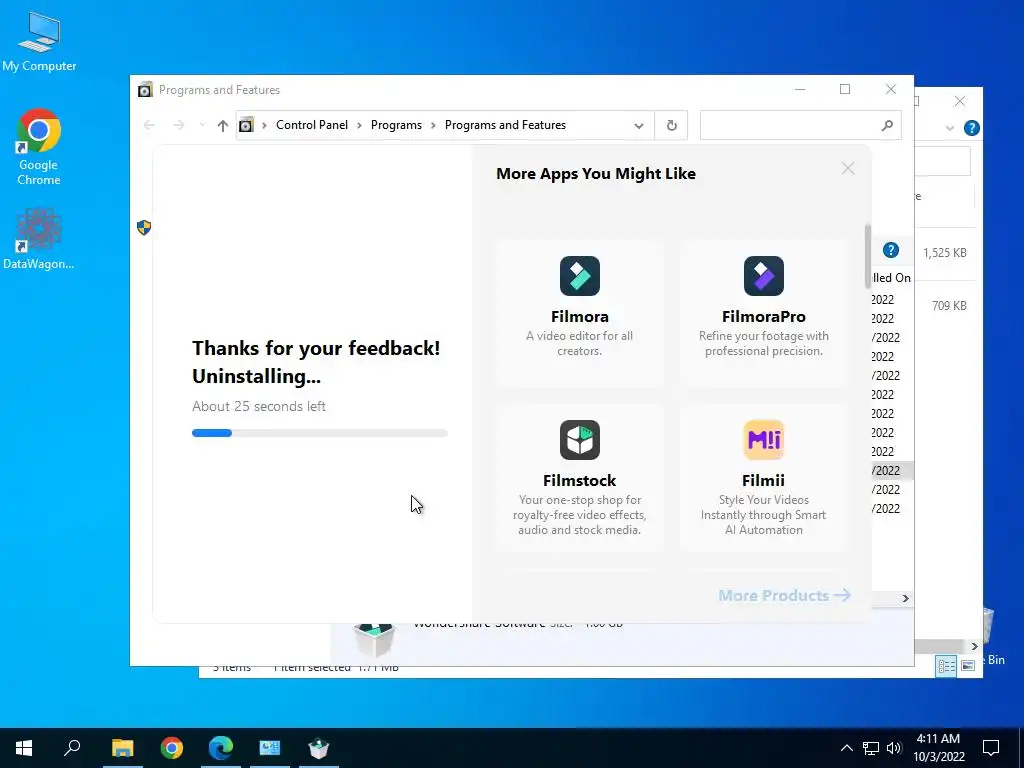Open recent locations dropdown next to forward arrow
Viewport: 1024px width, 768px height.
tap(202, 125)
